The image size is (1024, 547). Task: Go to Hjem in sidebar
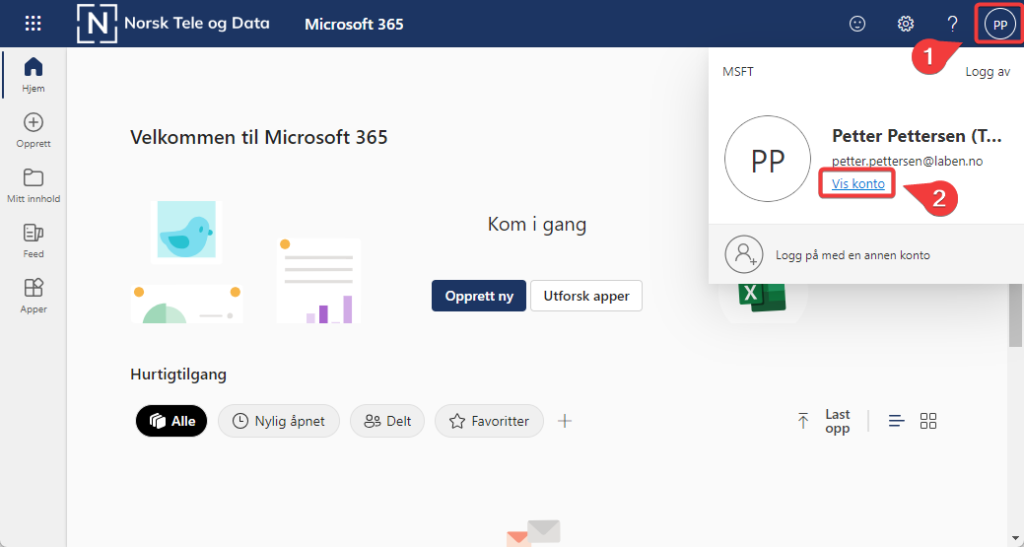click(33, 75)
